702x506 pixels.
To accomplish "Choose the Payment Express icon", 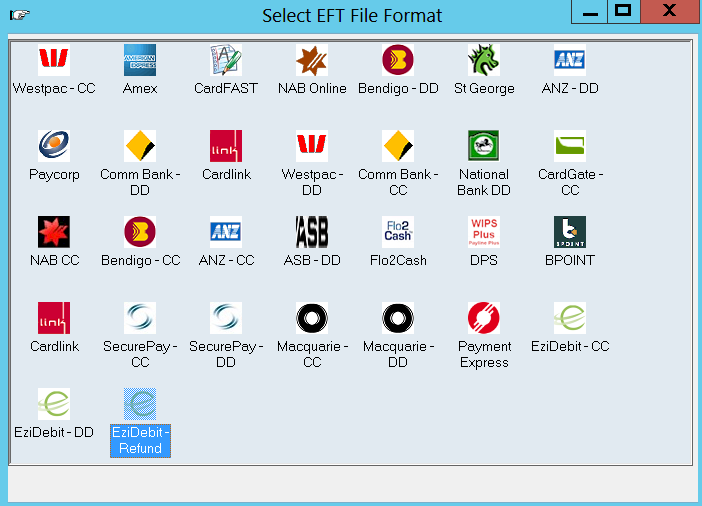I will tap(484, 318).
